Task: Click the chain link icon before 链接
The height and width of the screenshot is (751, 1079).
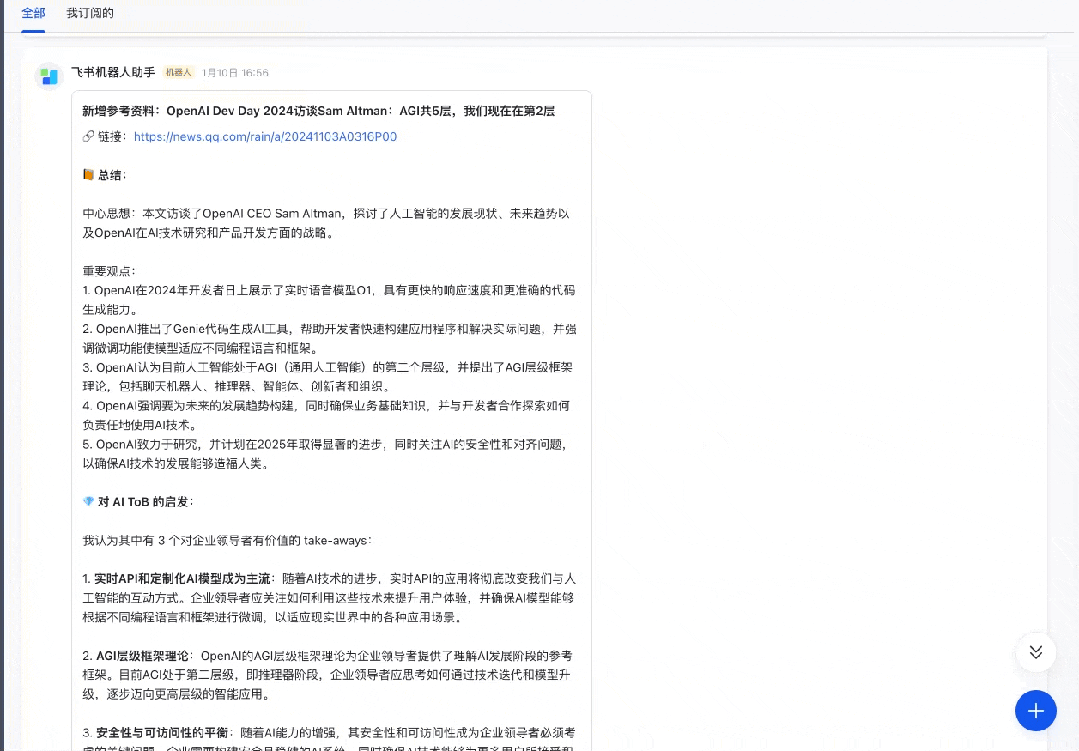Action: (88, 137)
